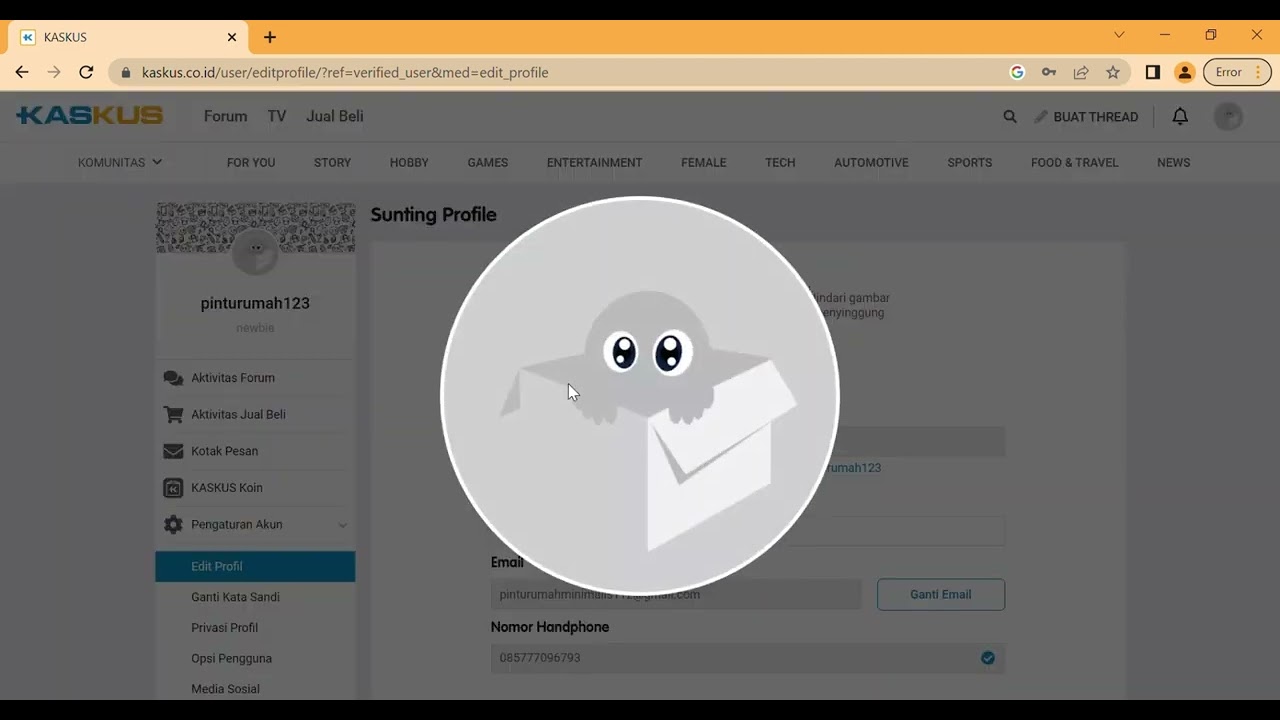
Task: Click the KASKUS Koin icon
Action: 173,488
